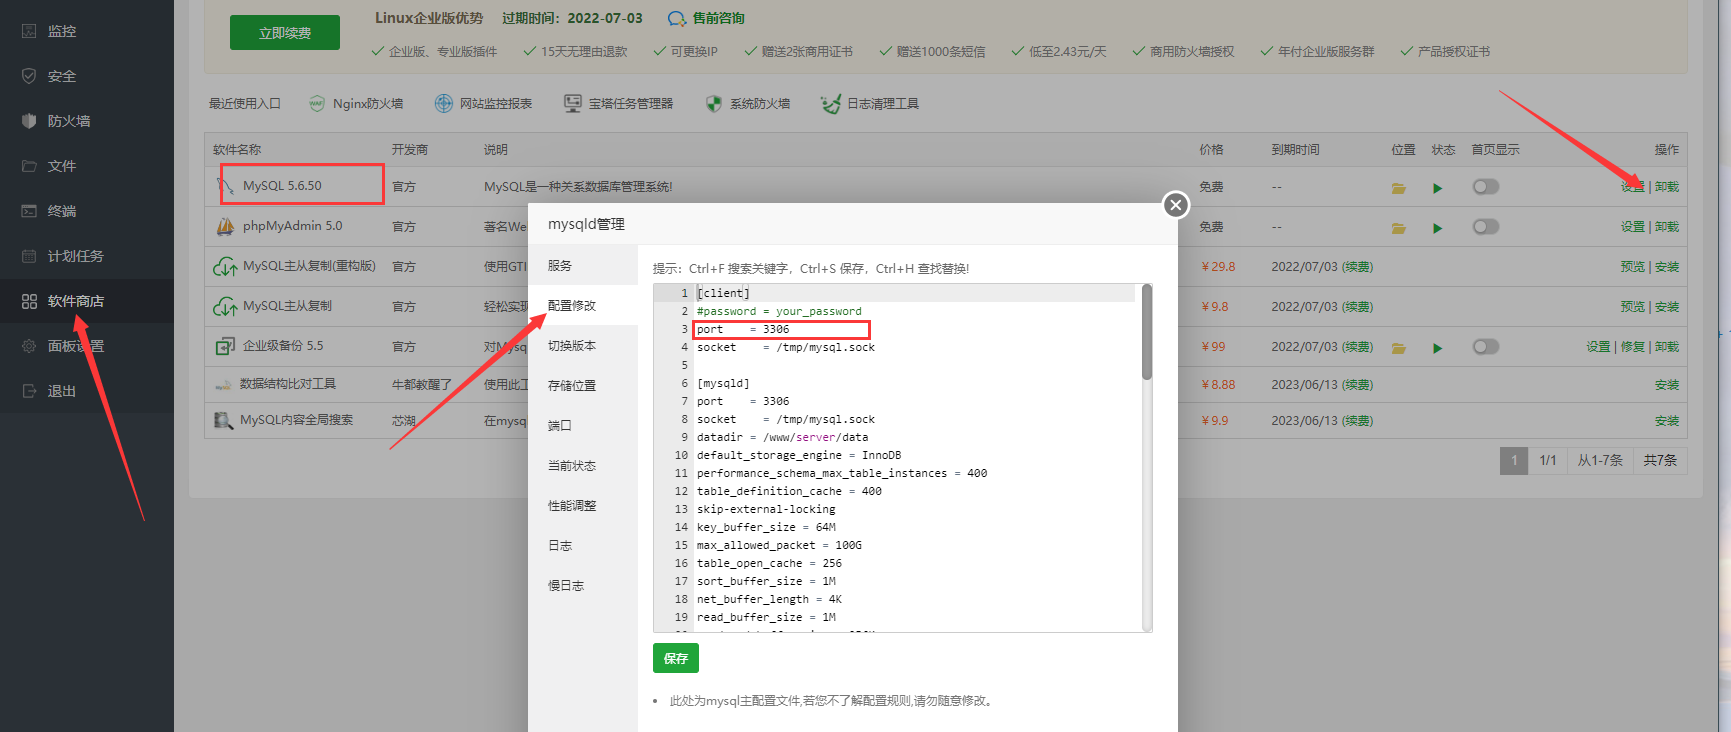1731x732 pixels.
Task: Toggle 首页显示 switch for phpMyAdmin 5.0
Action: (x=1486, y=227)
